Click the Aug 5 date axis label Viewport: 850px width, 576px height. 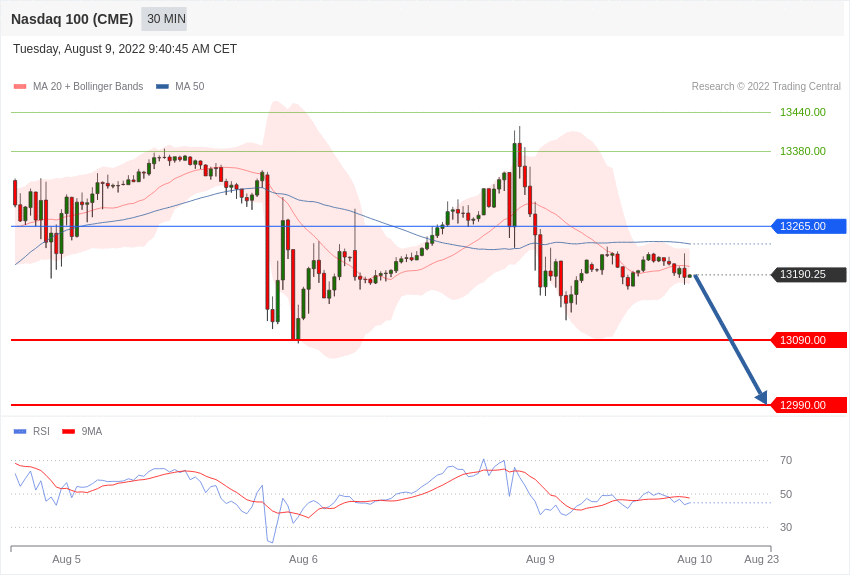click(x=66, y=560)
